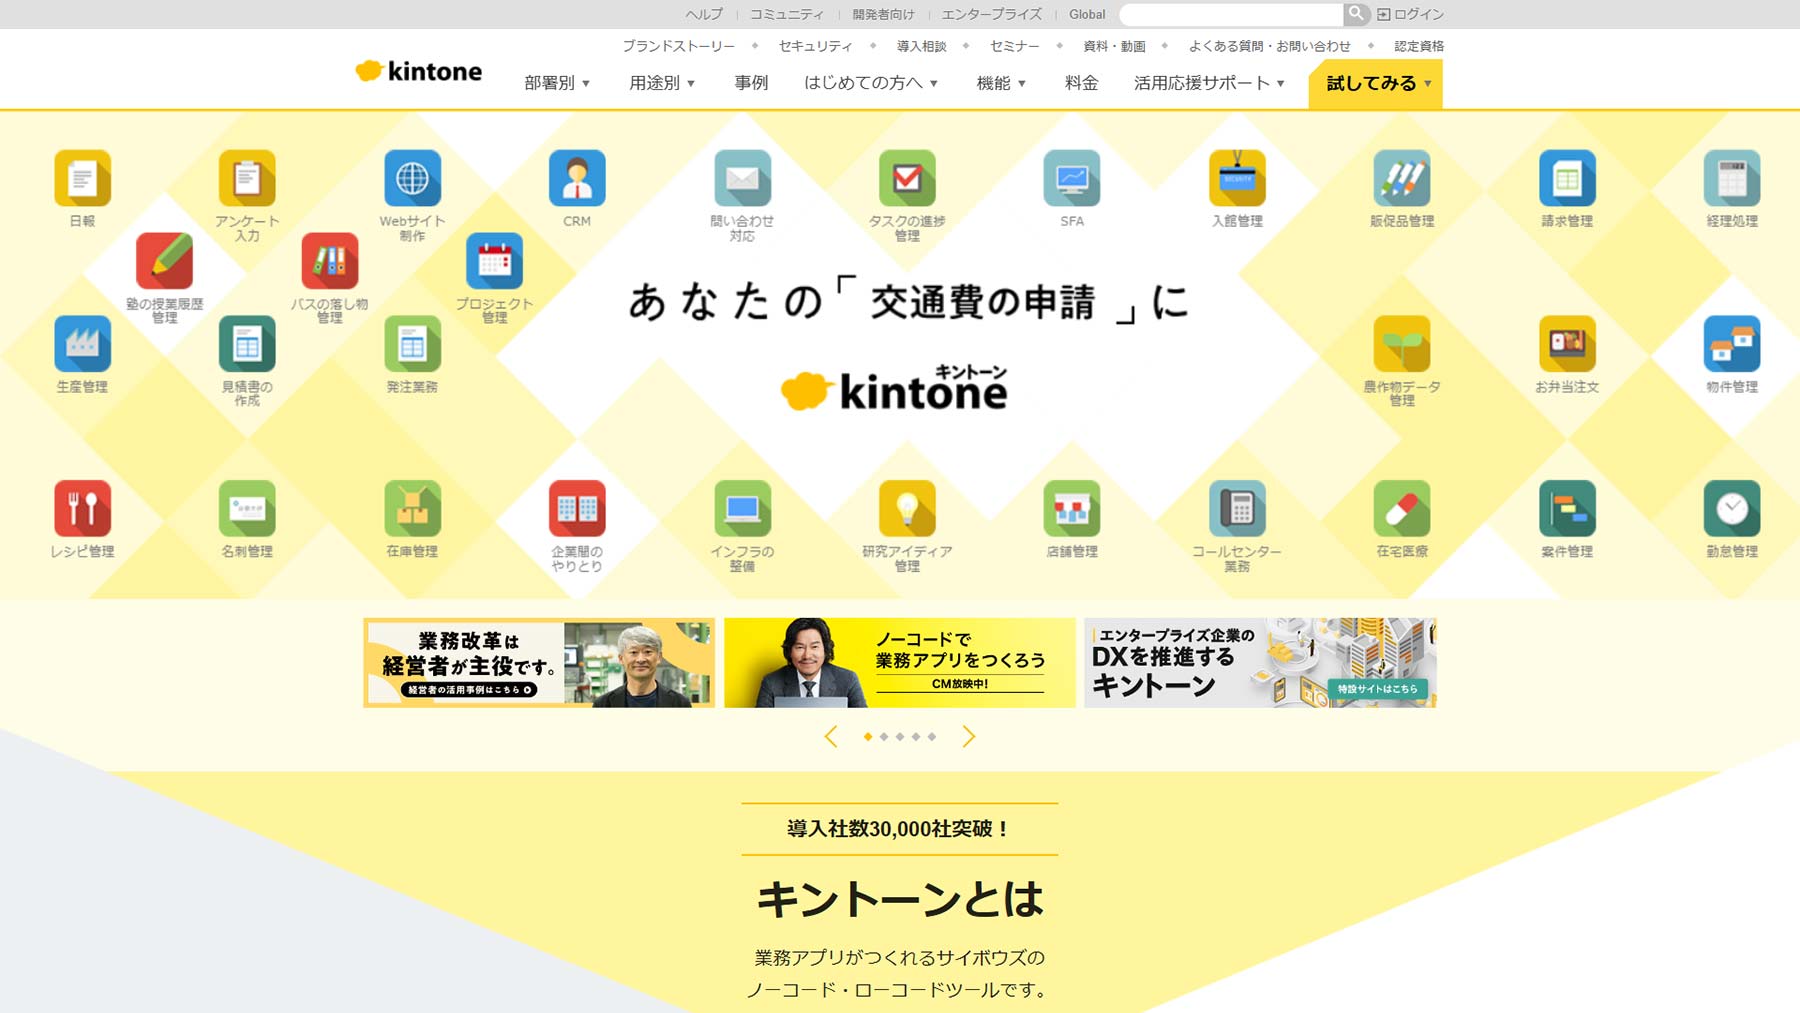Open the 在宅医療 pill icon
Screen dimensions: 1800x1013
point(1402,509)
